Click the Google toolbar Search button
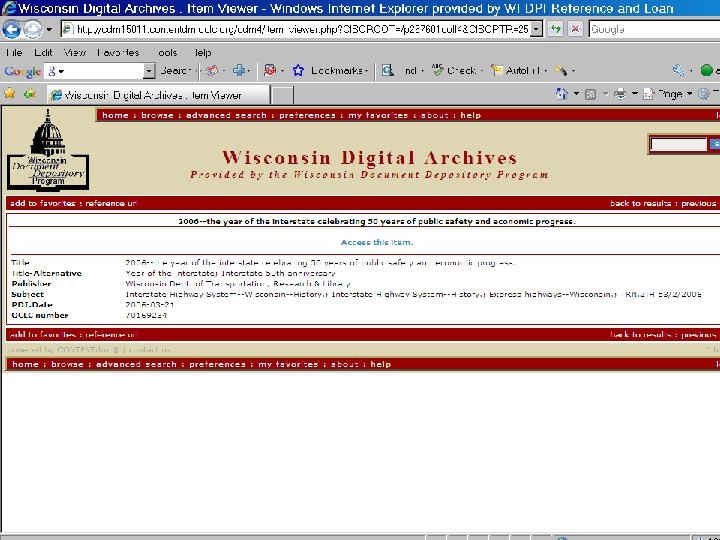 pos(175,70)
